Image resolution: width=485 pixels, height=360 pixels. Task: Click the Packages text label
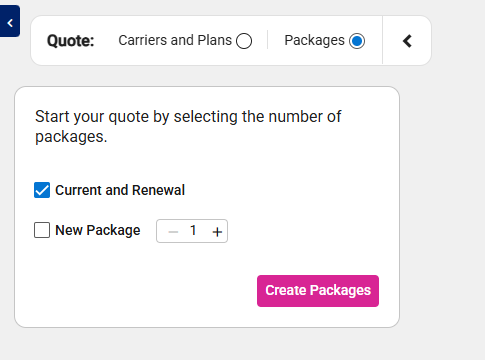click(x=314, y=41)
